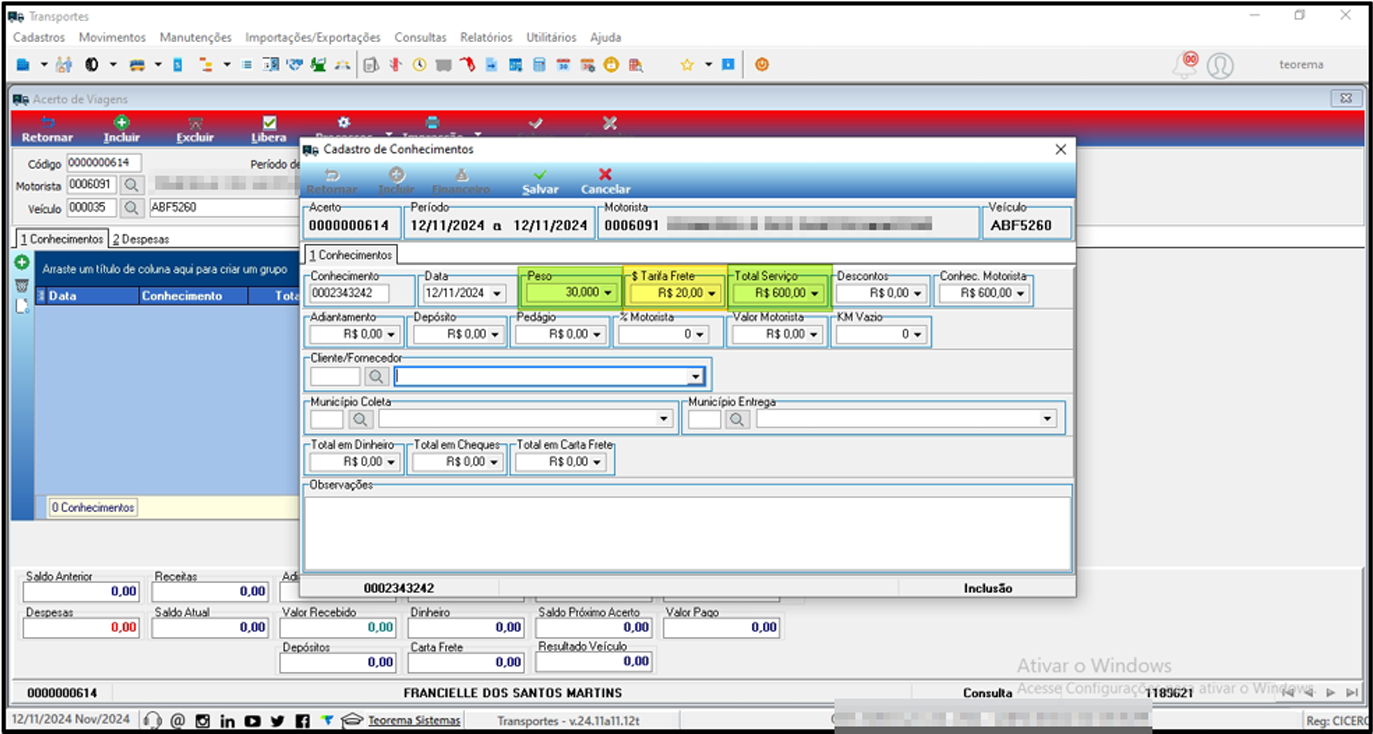The height and width of the screenshot is (734, 1373).
Task: Open the Movimentos menu
Action: pos(112,37)
